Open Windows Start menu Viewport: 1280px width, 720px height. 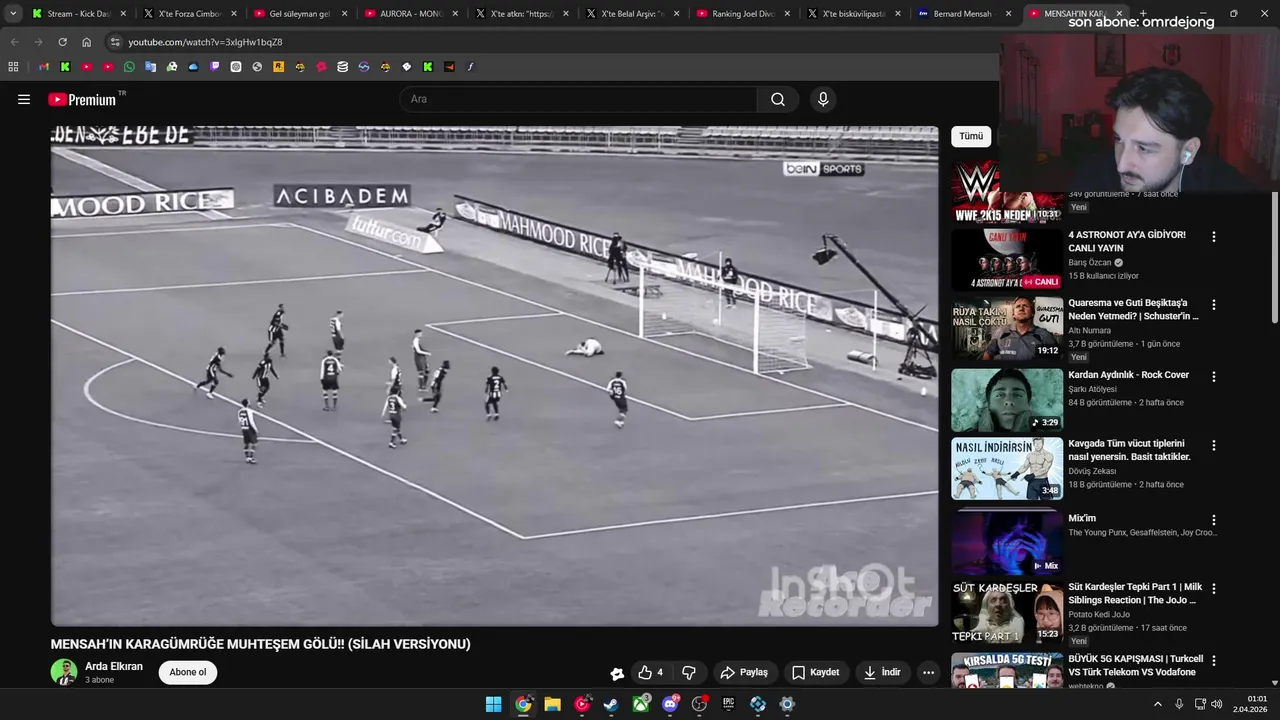coord(493,704)
